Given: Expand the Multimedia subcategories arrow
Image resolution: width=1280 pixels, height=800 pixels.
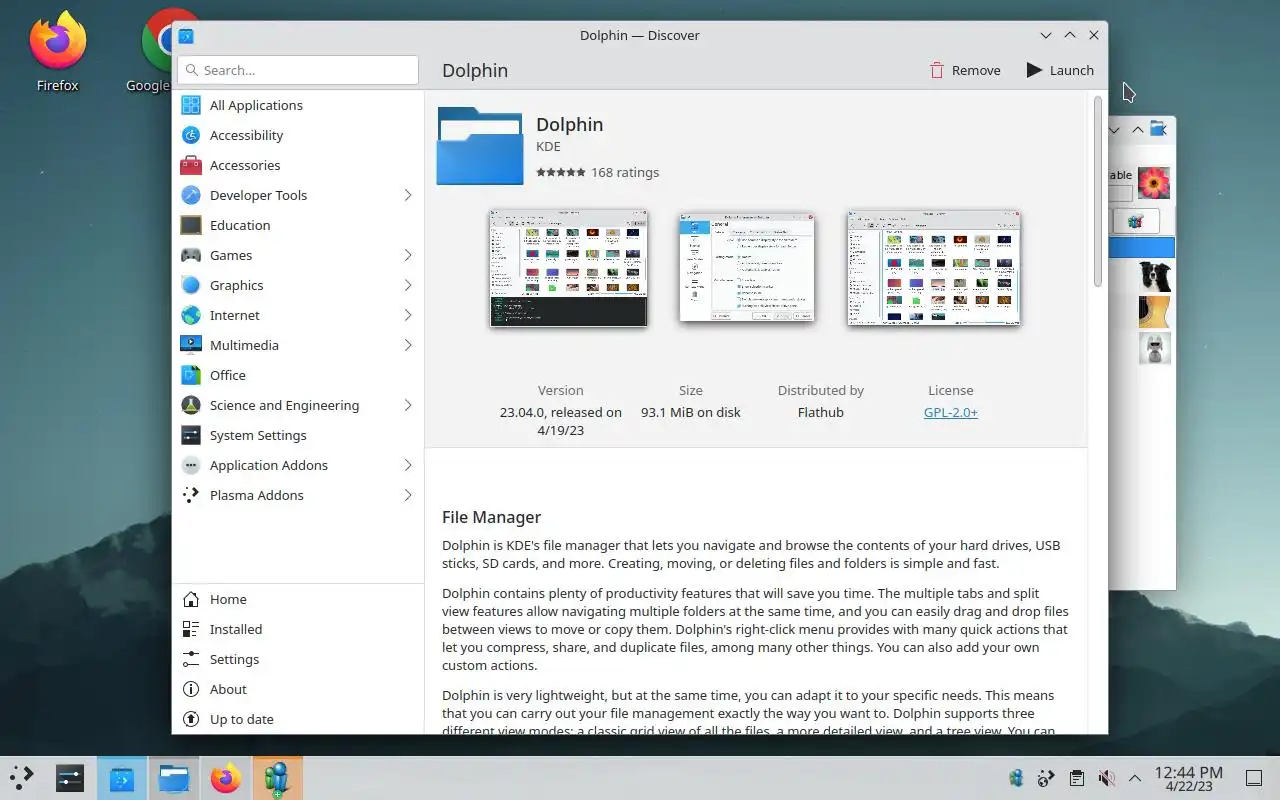Looking at the screenshot, I should click(408, 345).
